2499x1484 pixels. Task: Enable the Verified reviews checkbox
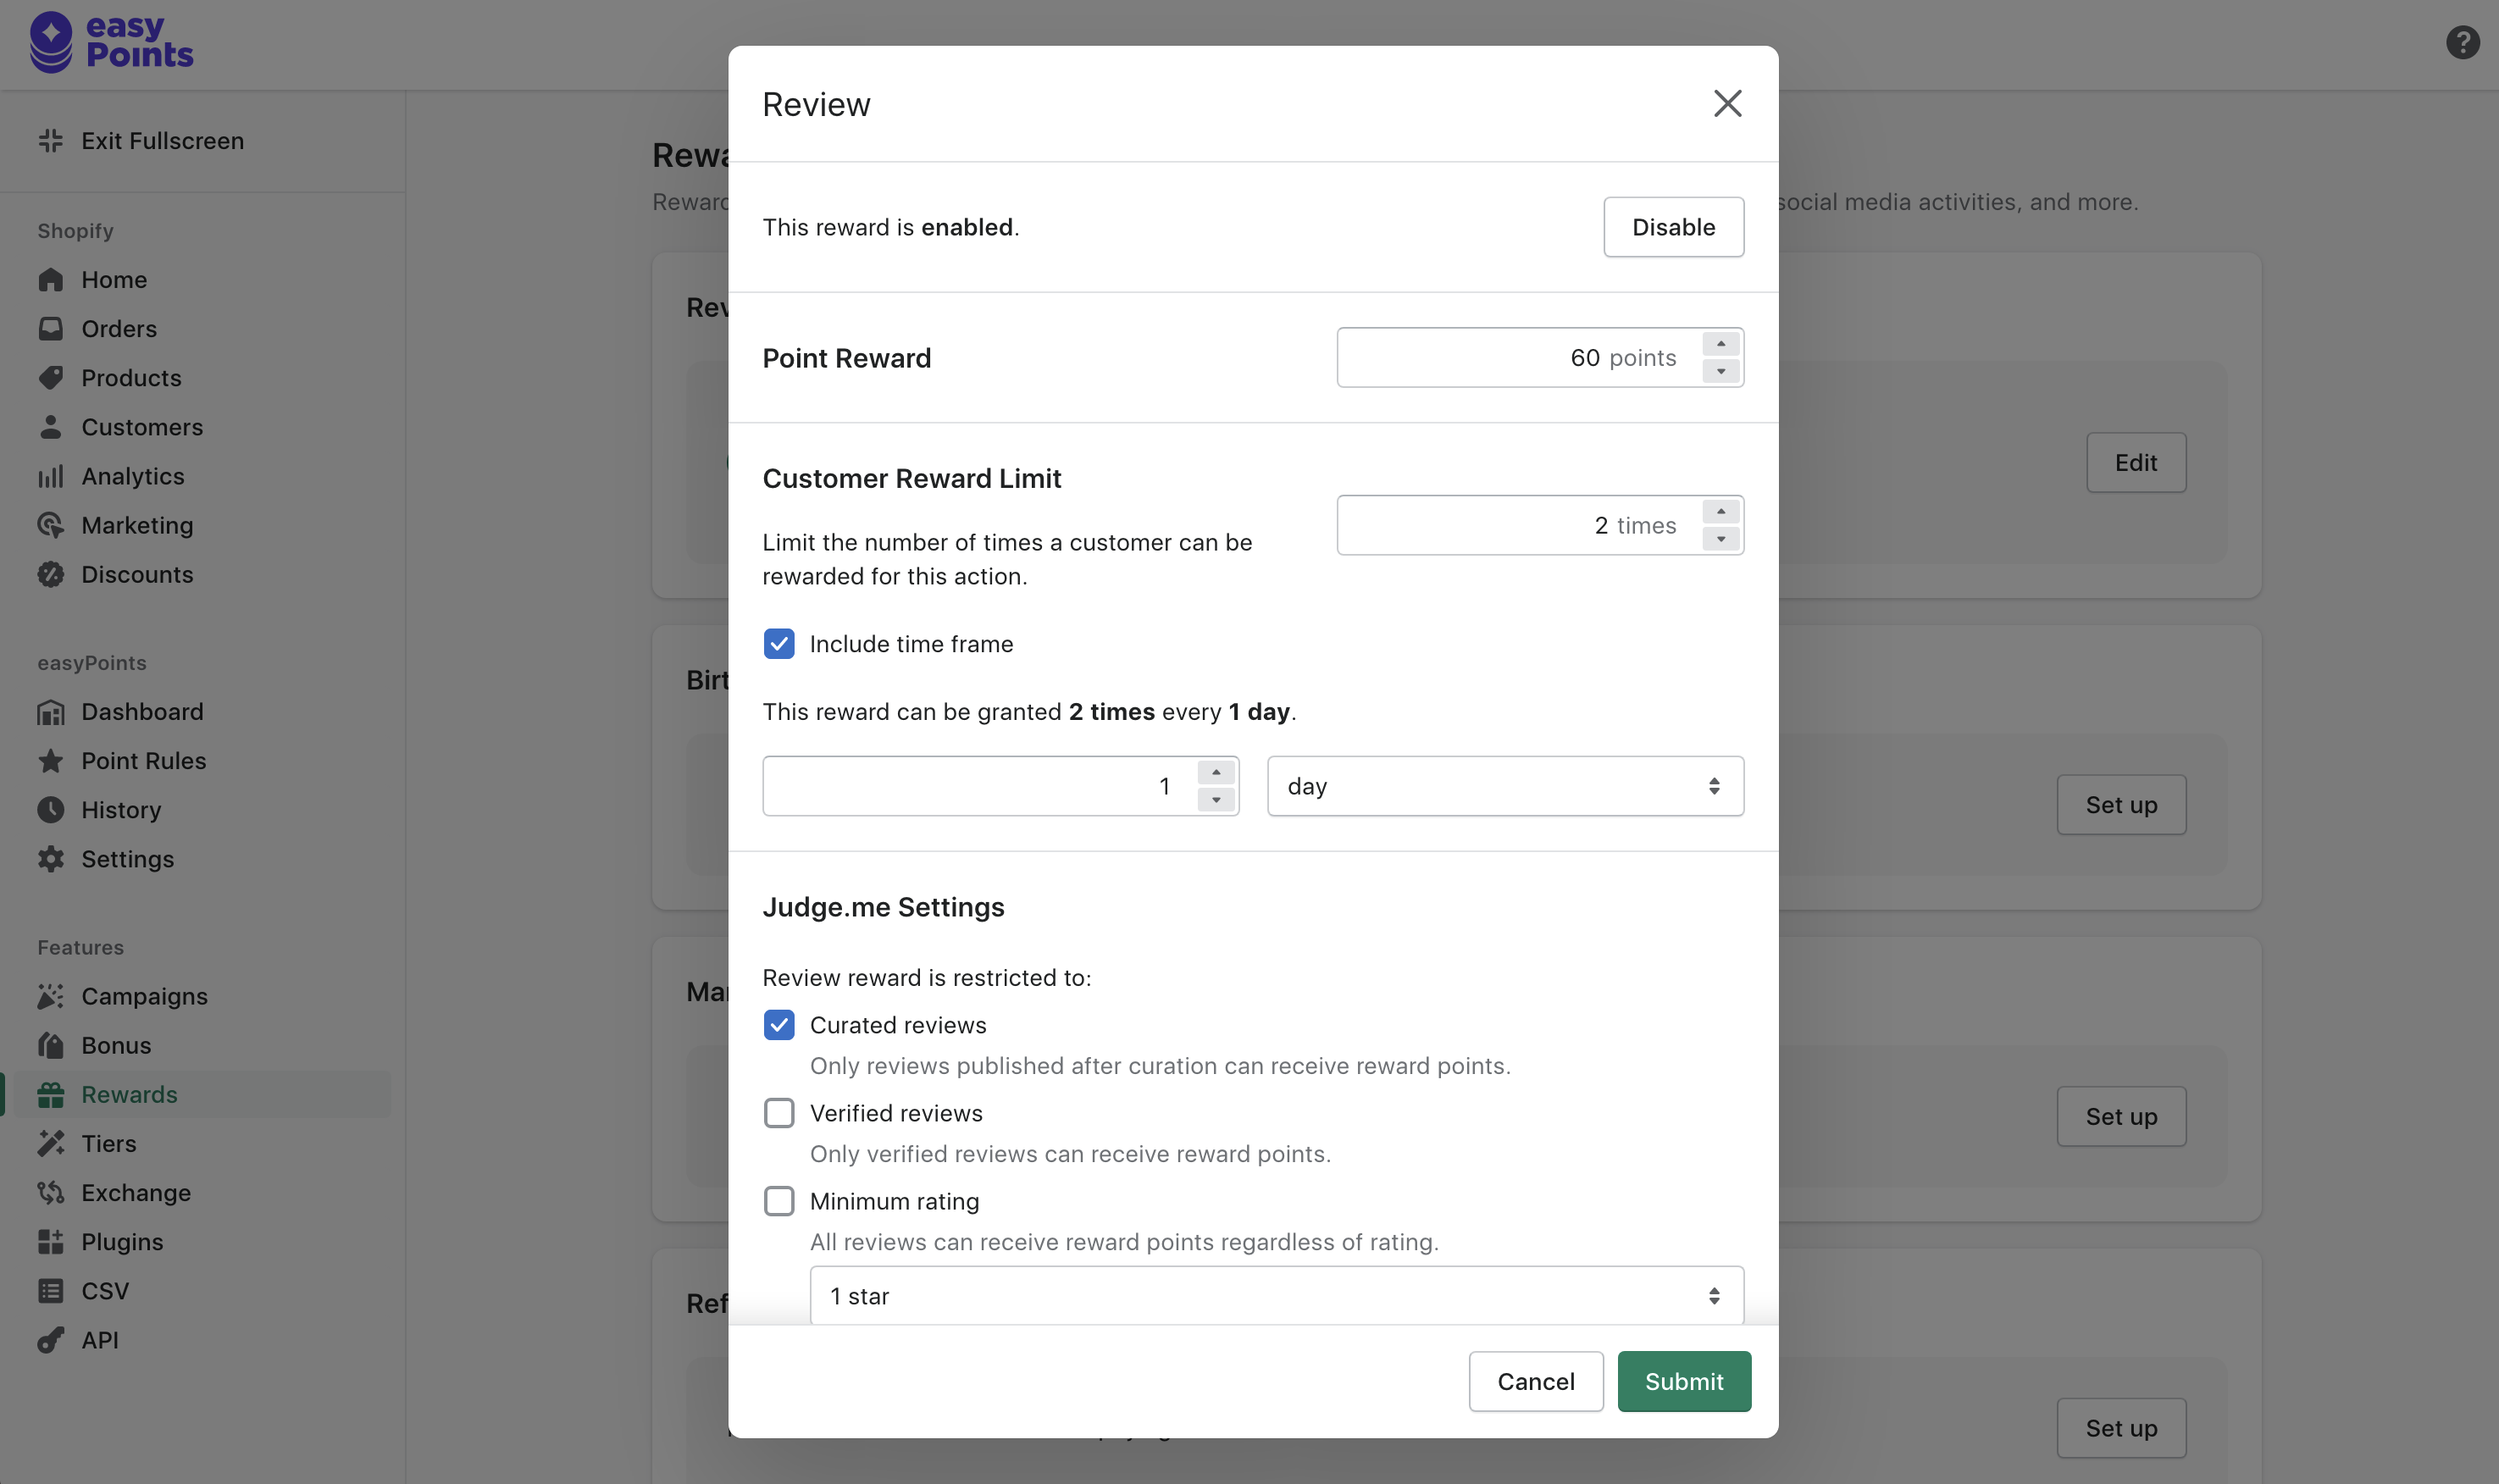(x=779, y=1113)
